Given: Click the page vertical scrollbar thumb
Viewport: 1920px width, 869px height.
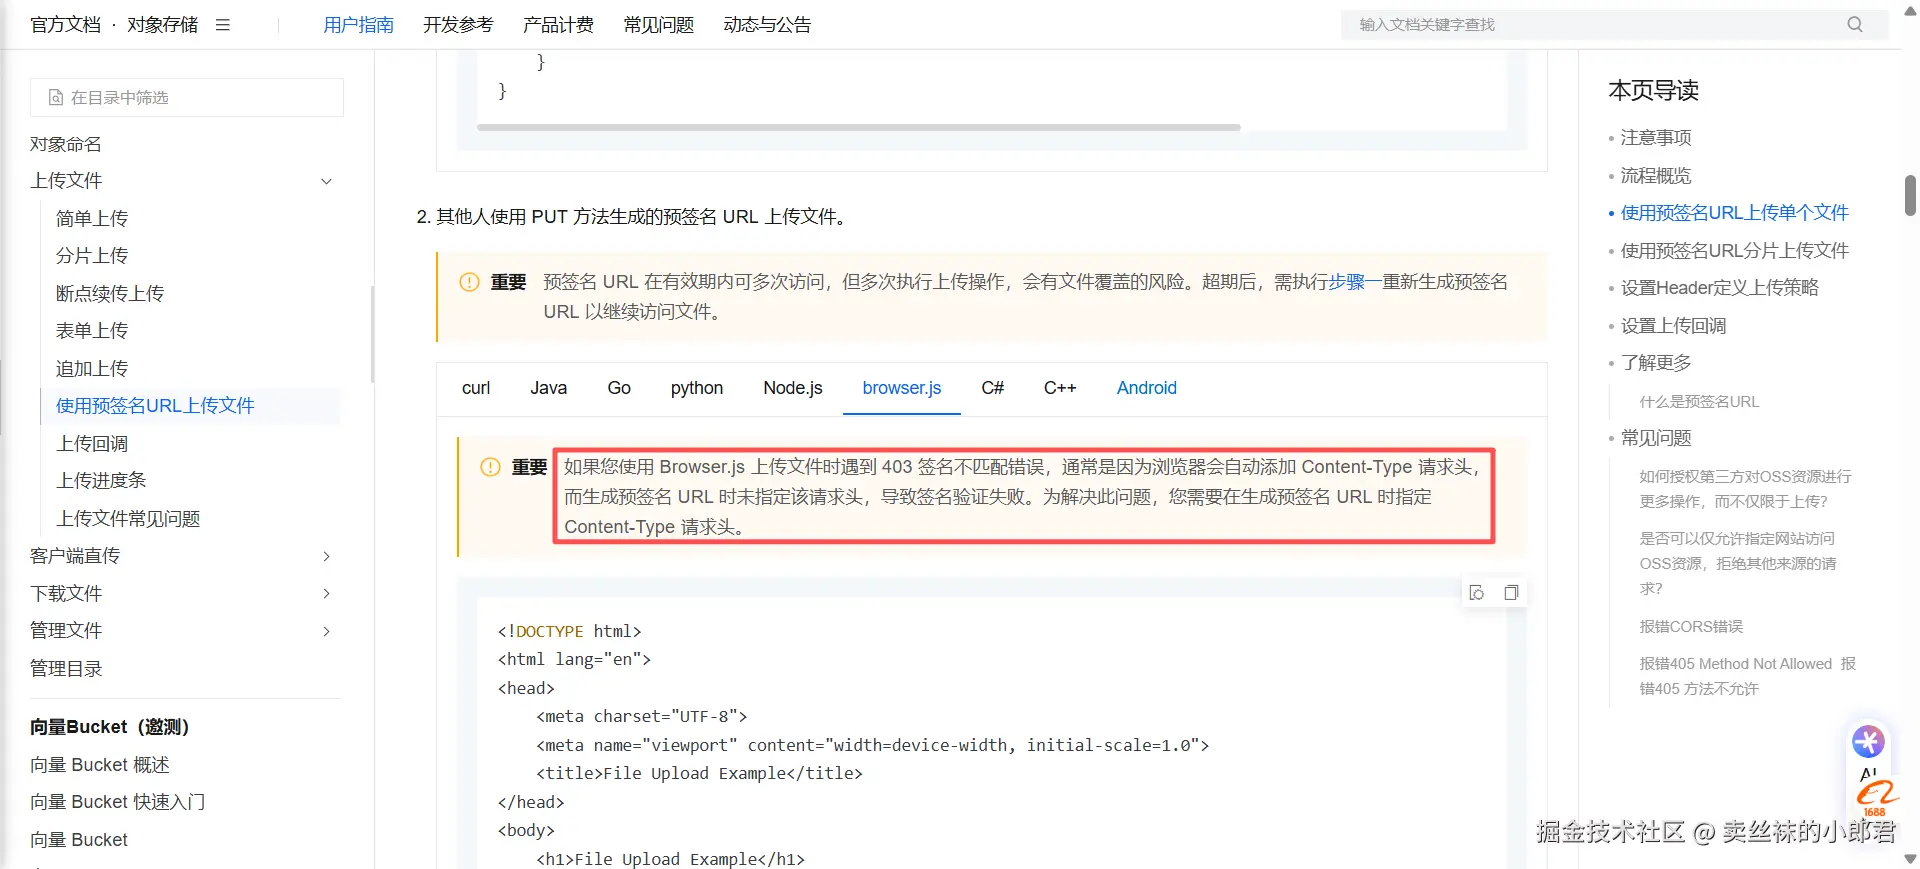Looking at the screenshot, I should pos(1910,195).
